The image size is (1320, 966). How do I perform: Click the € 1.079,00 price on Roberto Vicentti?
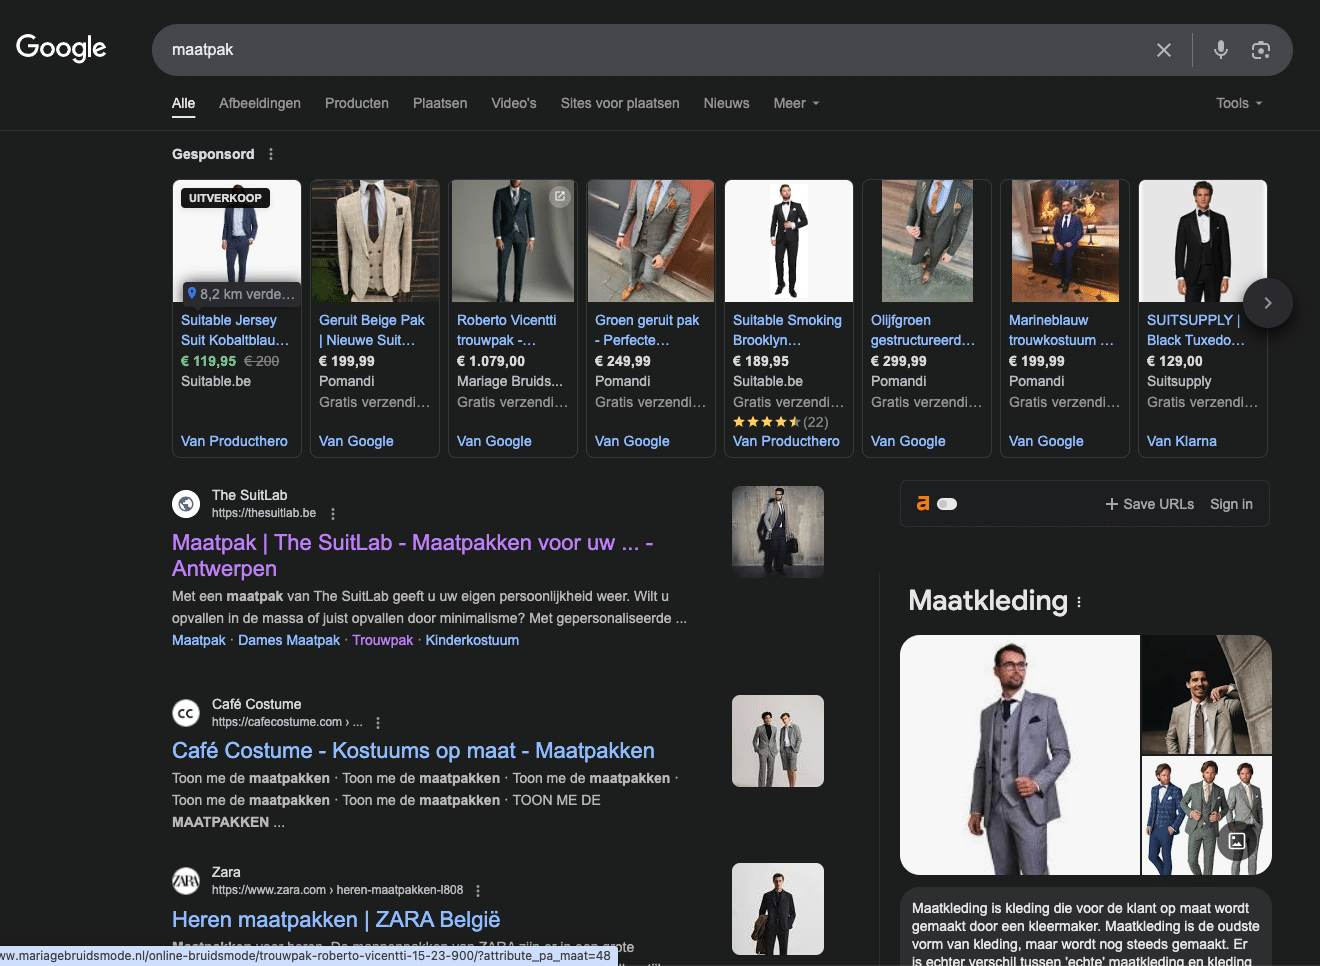(491, 361)
